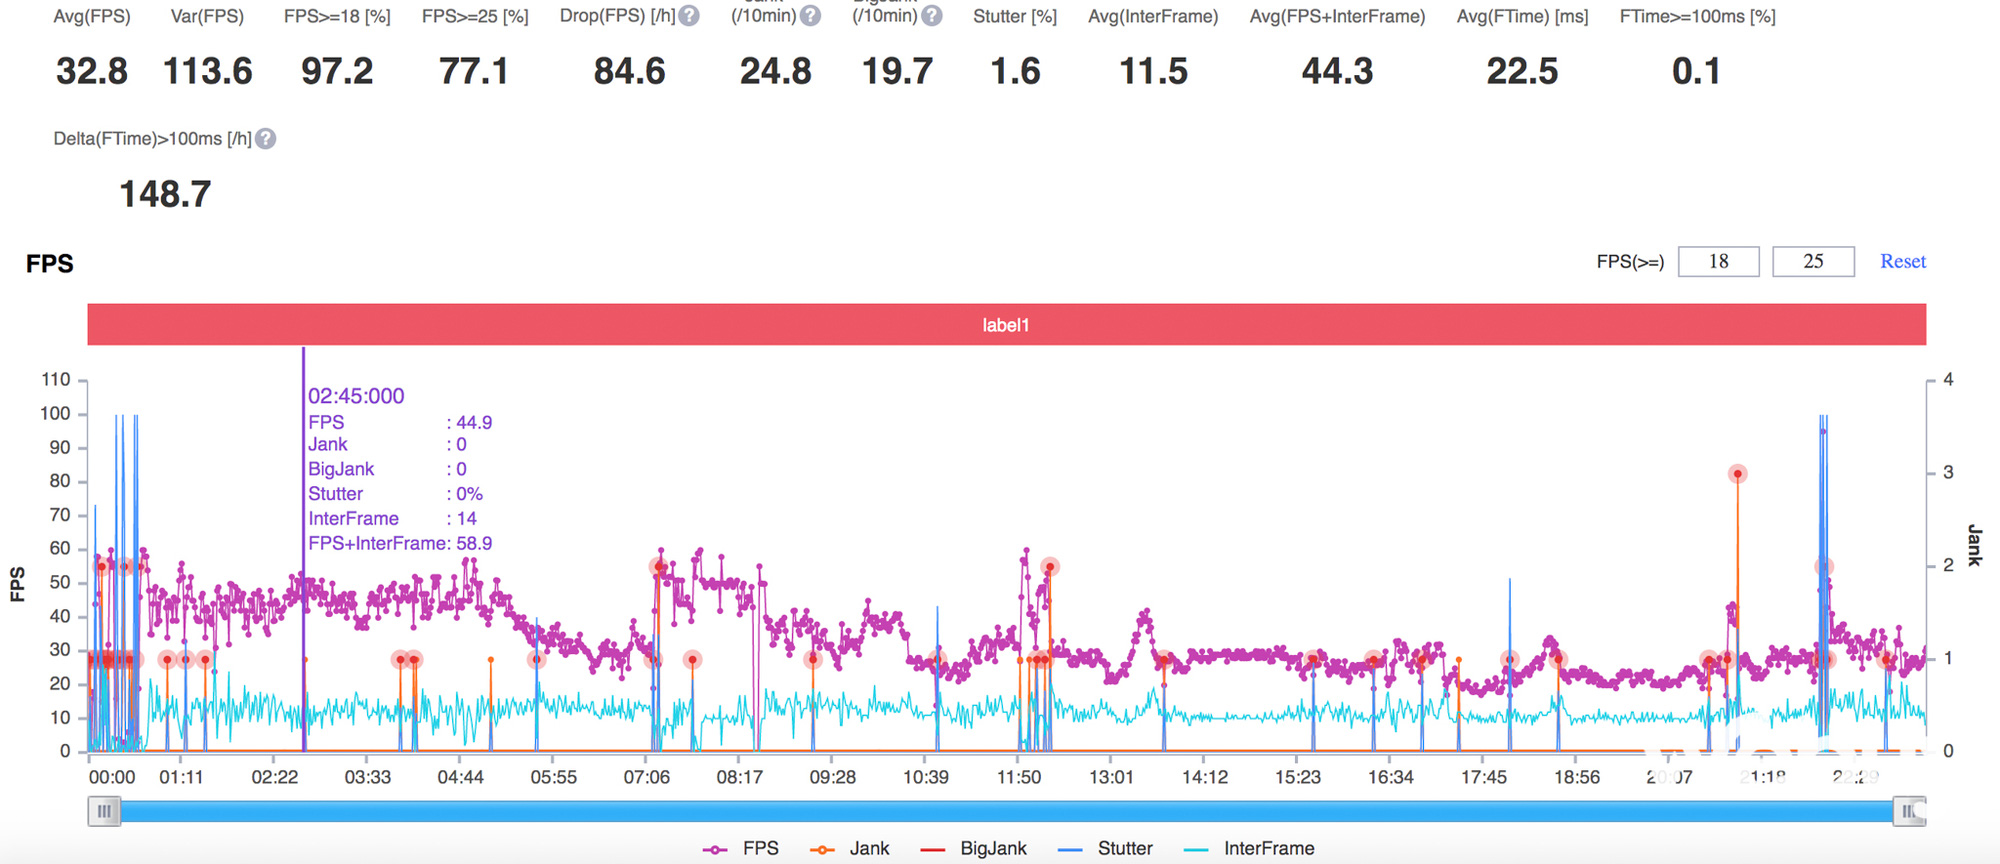Select Avg(InterFrame) value 11.5

click(x=1153, y=72)
